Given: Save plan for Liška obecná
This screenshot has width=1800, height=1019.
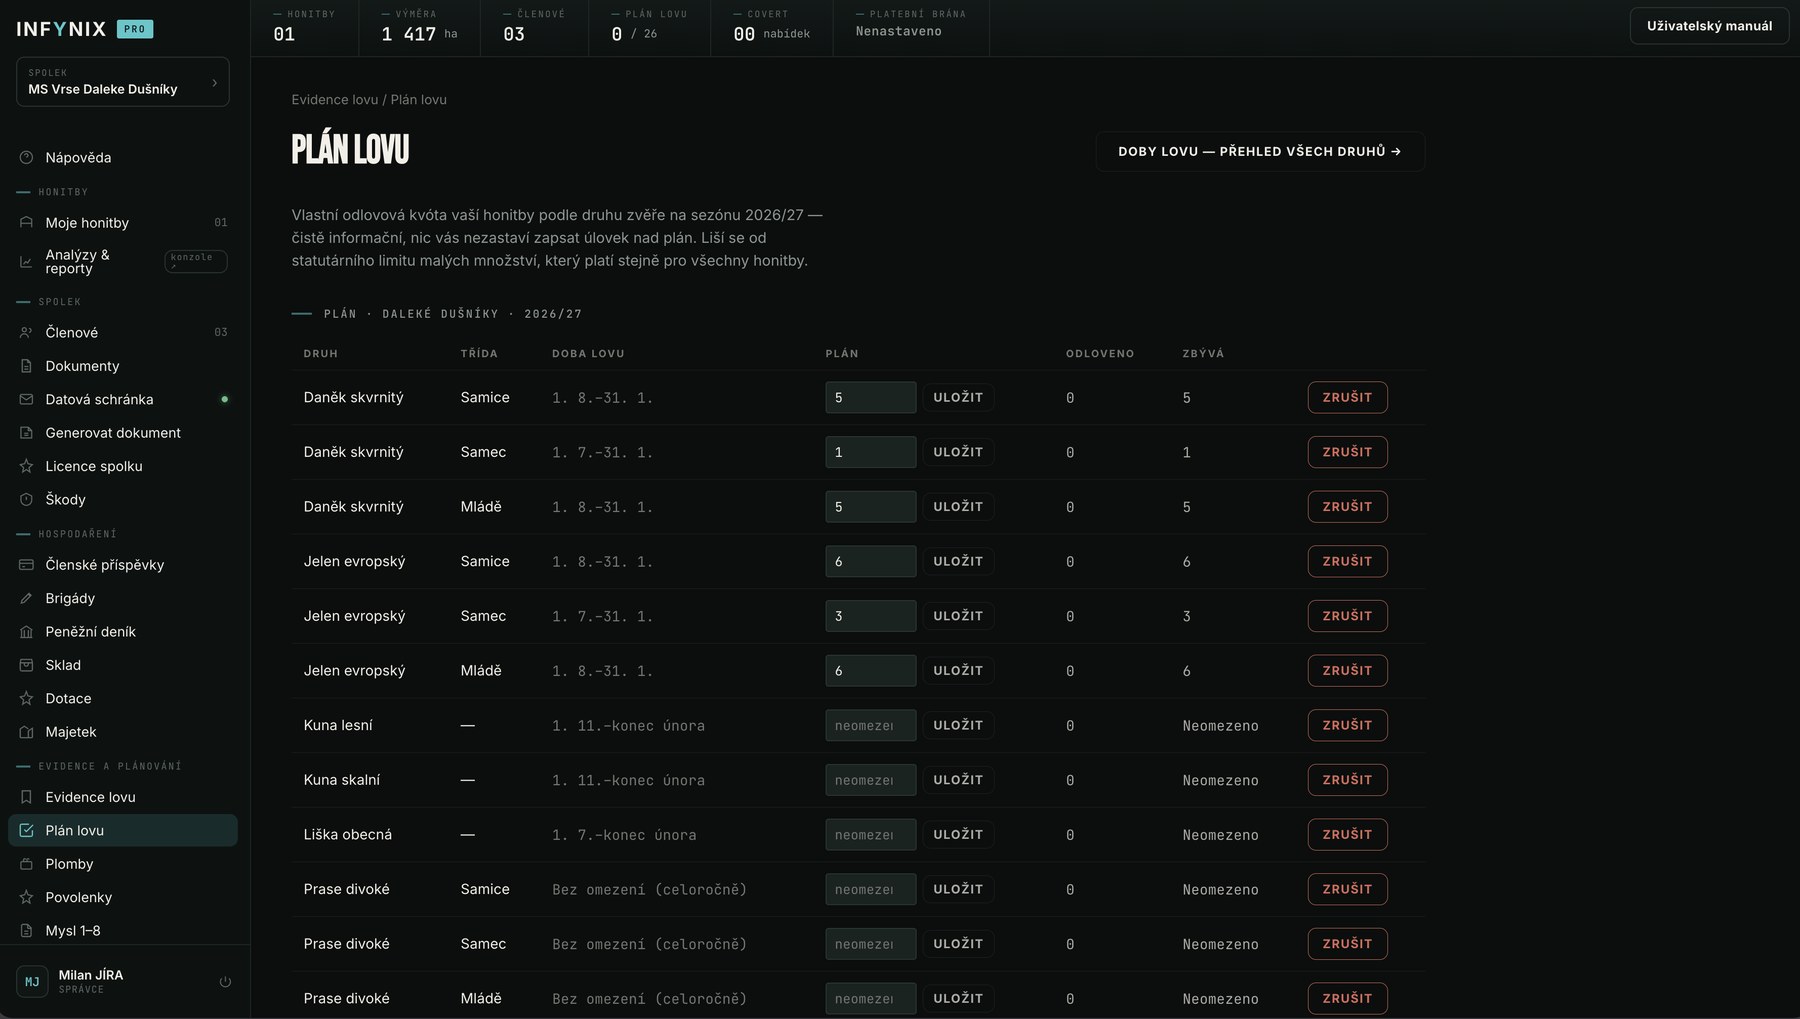Looking at the screenshot, I should click(x=958, y=835).
